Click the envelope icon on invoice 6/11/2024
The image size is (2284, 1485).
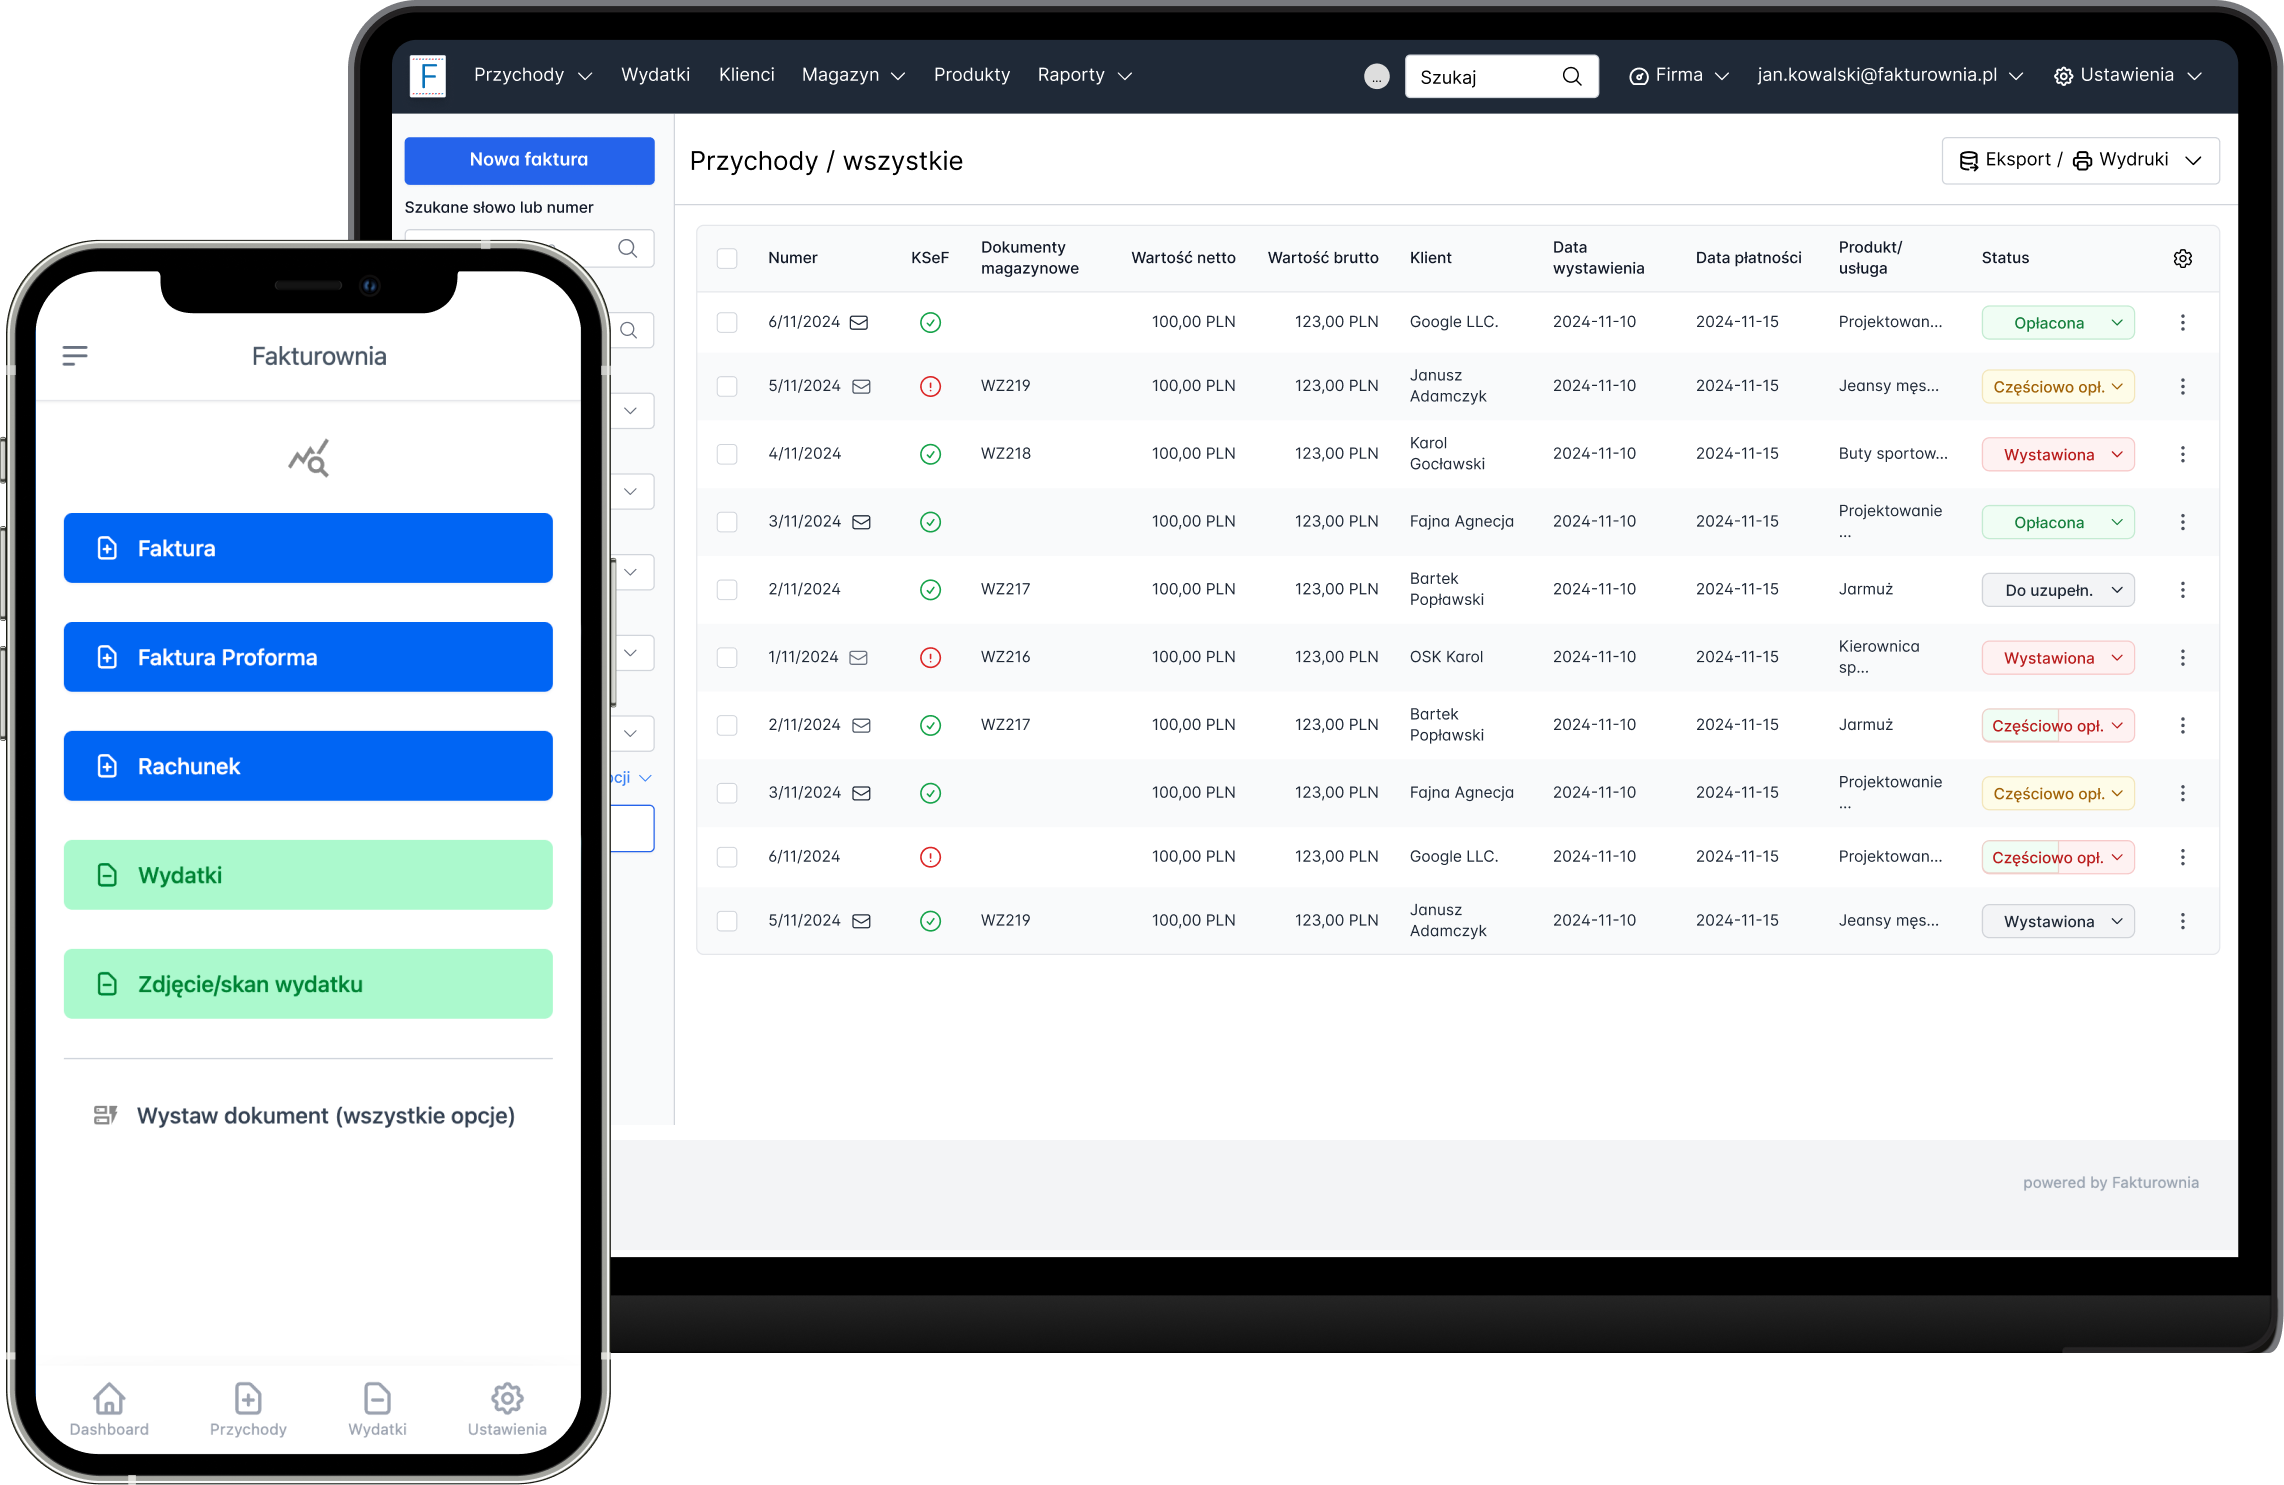(x=860, y=322)
